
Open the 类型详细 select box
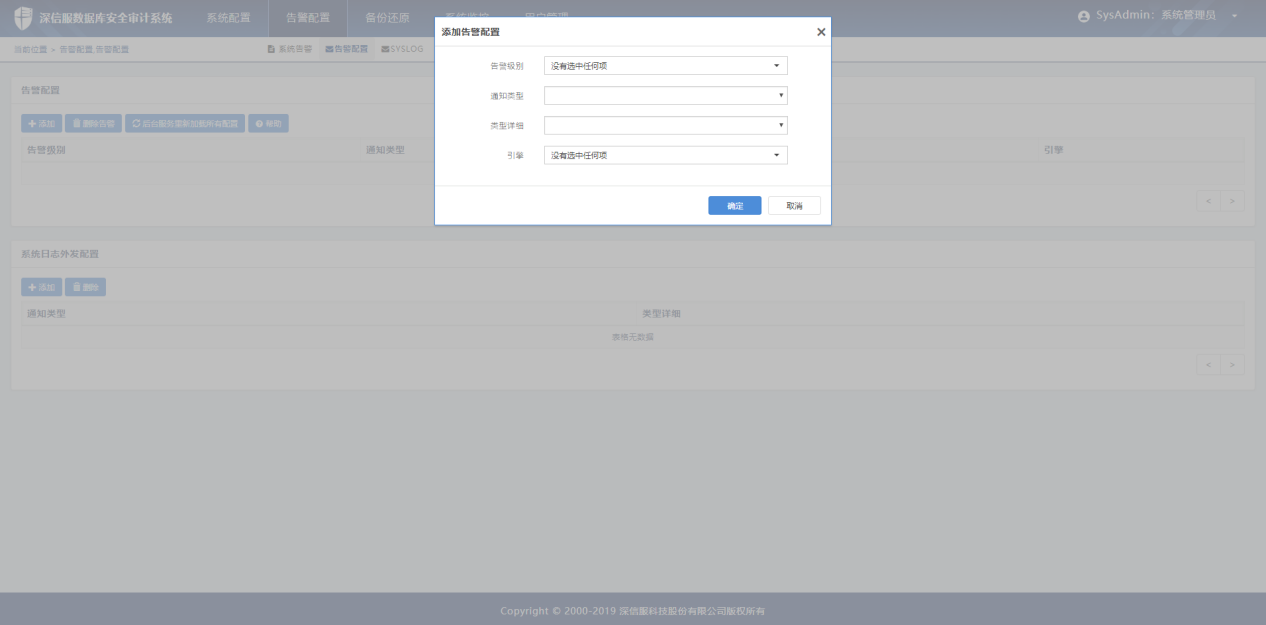(x=665, y=126)
